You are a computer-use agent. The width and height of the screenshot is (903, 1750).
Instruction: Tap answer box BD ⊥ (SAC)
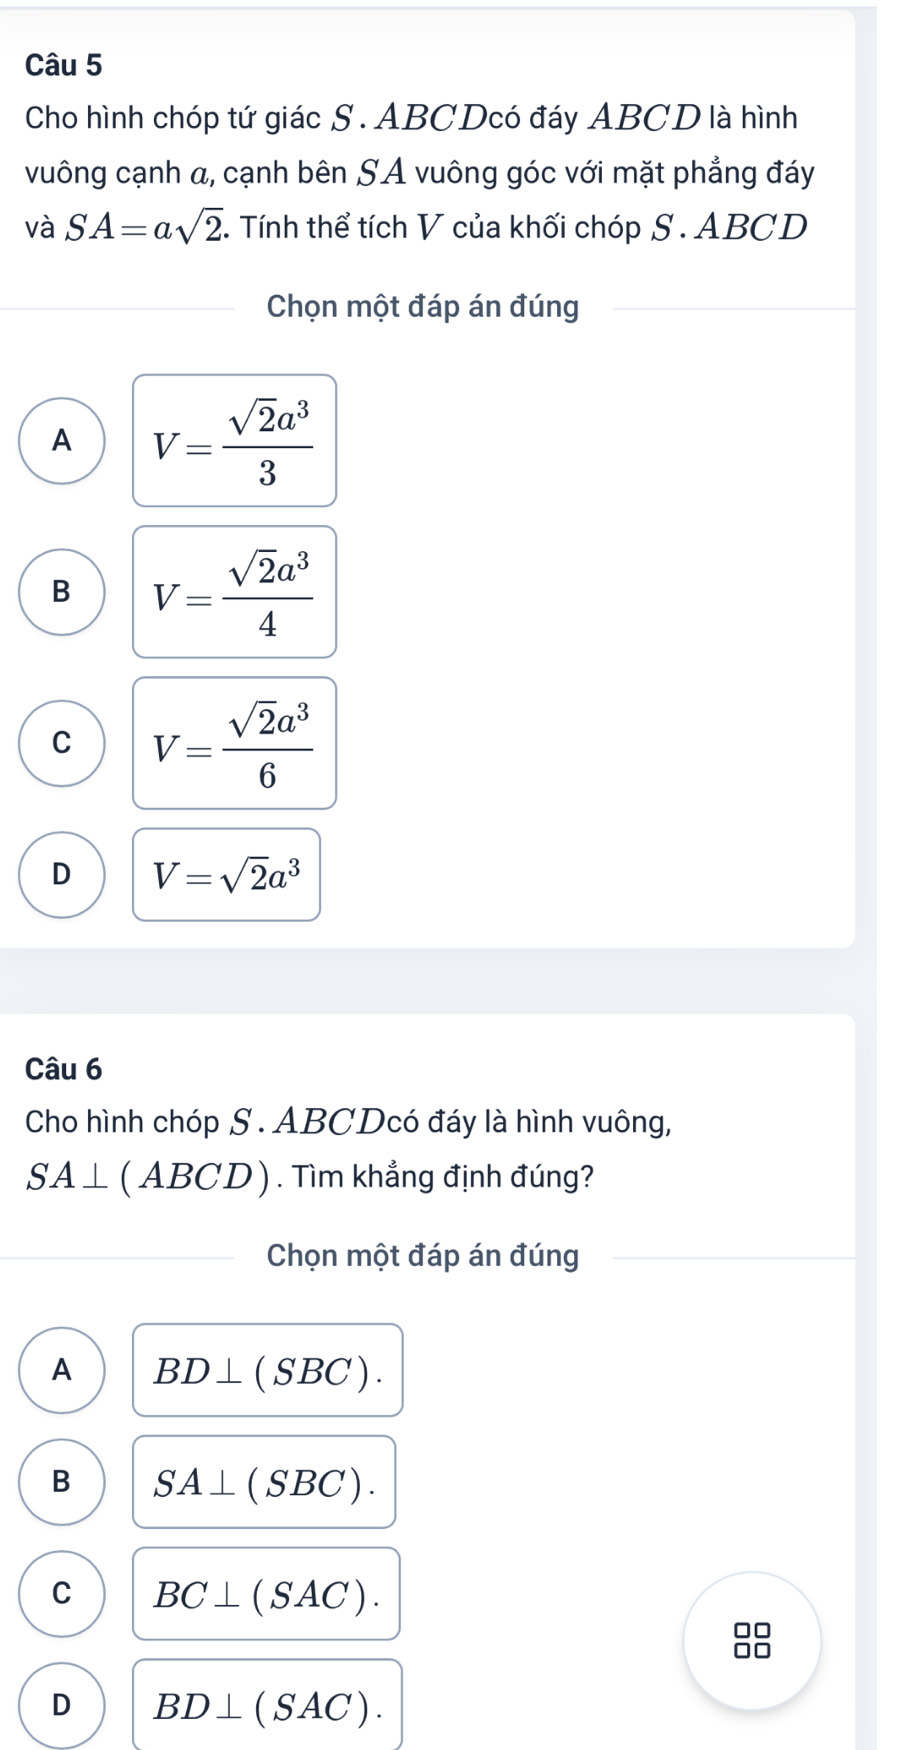pyautogui.click(x=267, y=1705)
